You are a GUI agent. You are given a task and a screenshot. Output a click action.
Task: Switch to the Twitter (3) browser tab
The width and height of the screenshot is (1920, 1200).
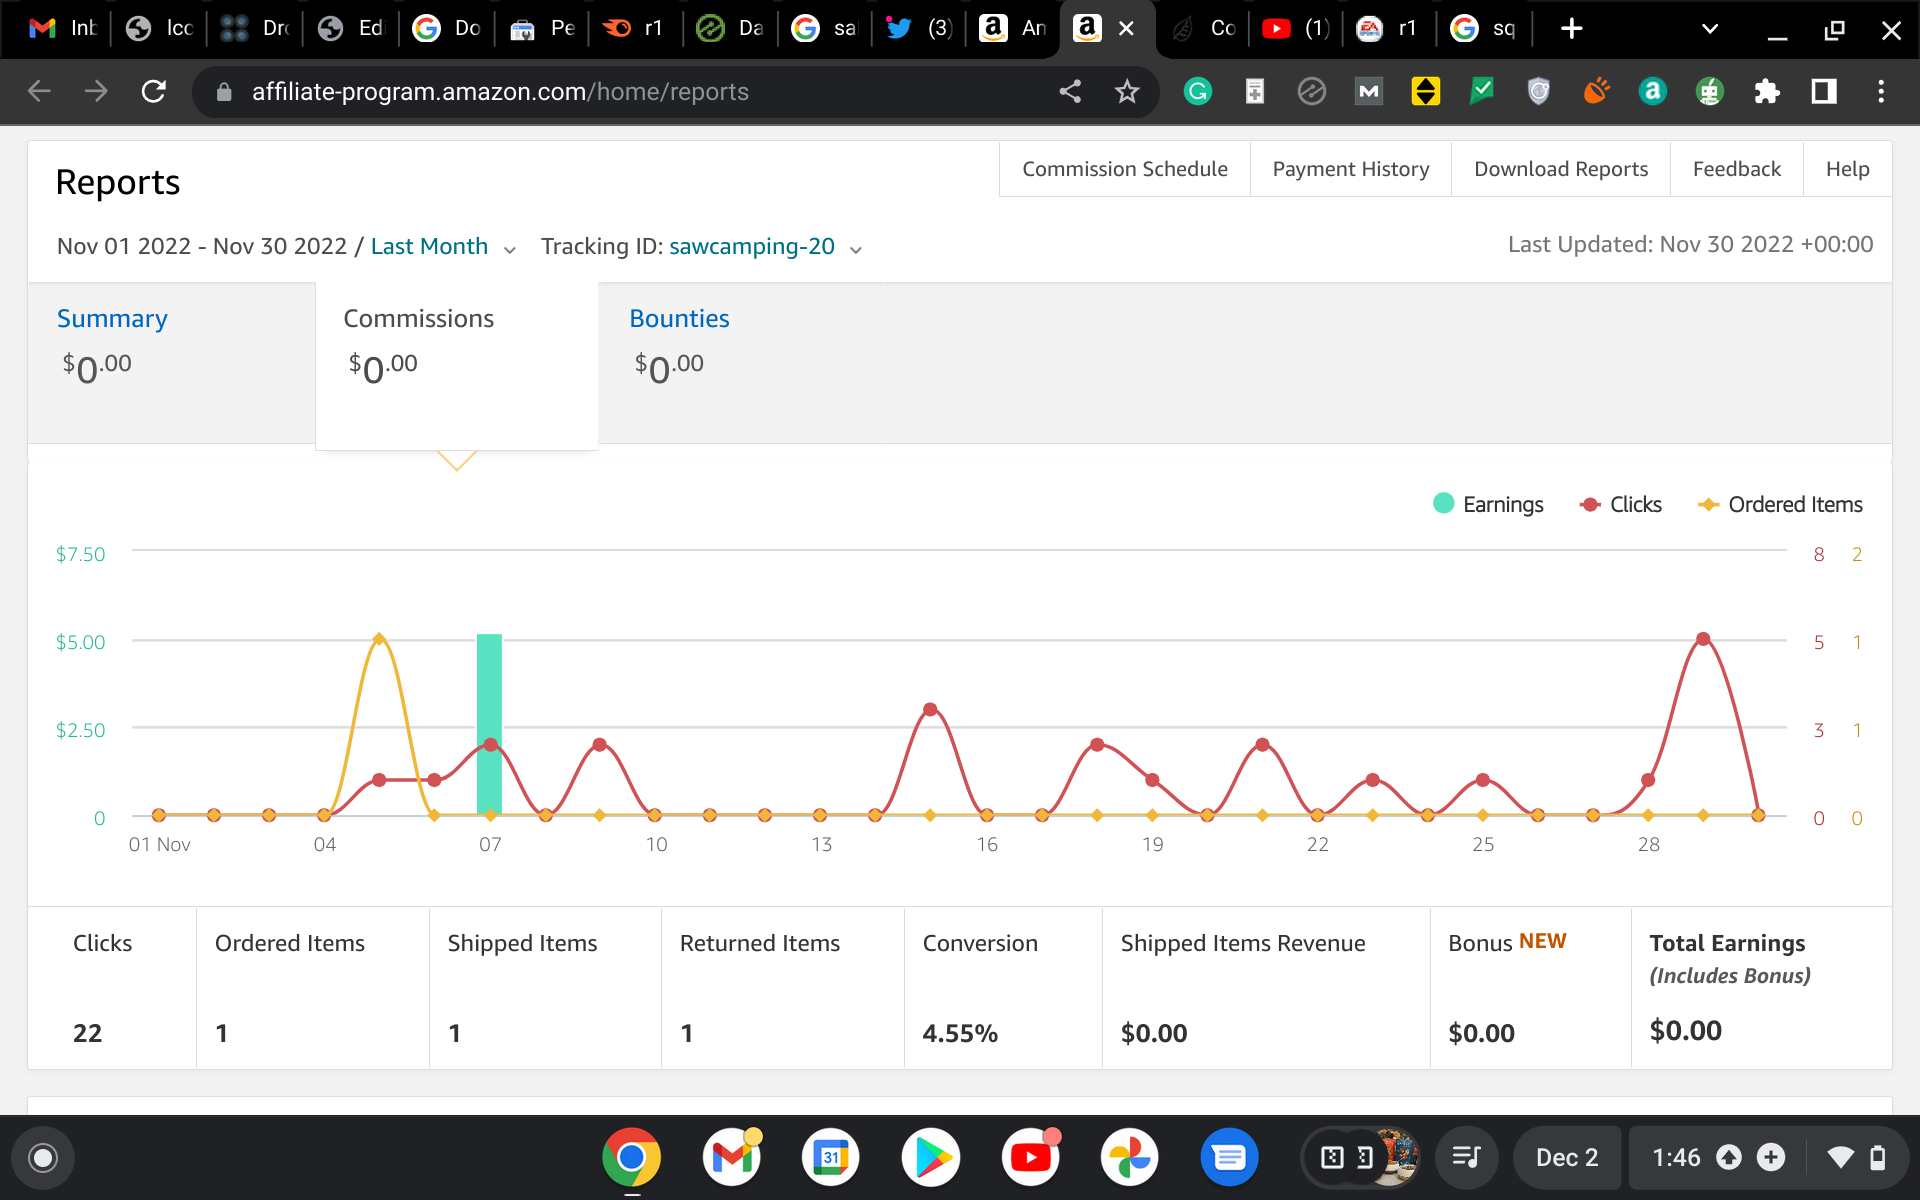click(919, 29)
